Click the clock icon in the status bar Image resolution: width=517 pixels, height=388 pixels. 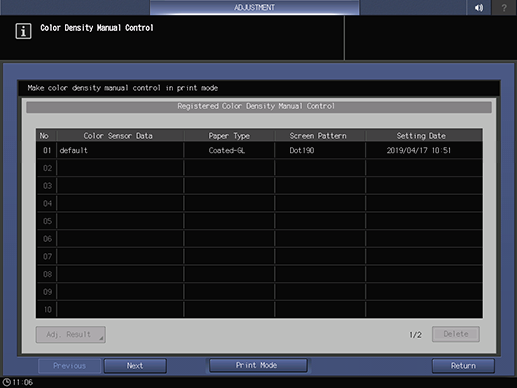coord(6,382)
